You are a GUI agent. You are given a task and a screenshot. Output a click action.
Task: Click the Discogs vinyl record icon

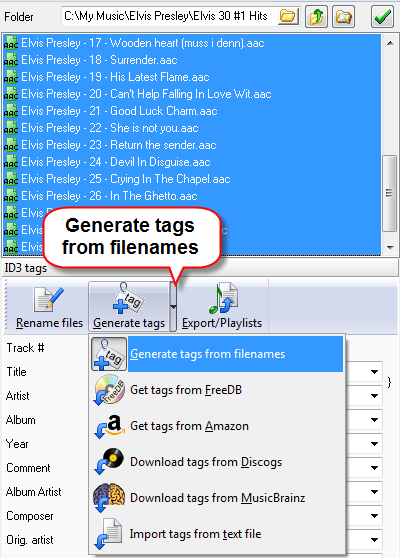(109, 462)
